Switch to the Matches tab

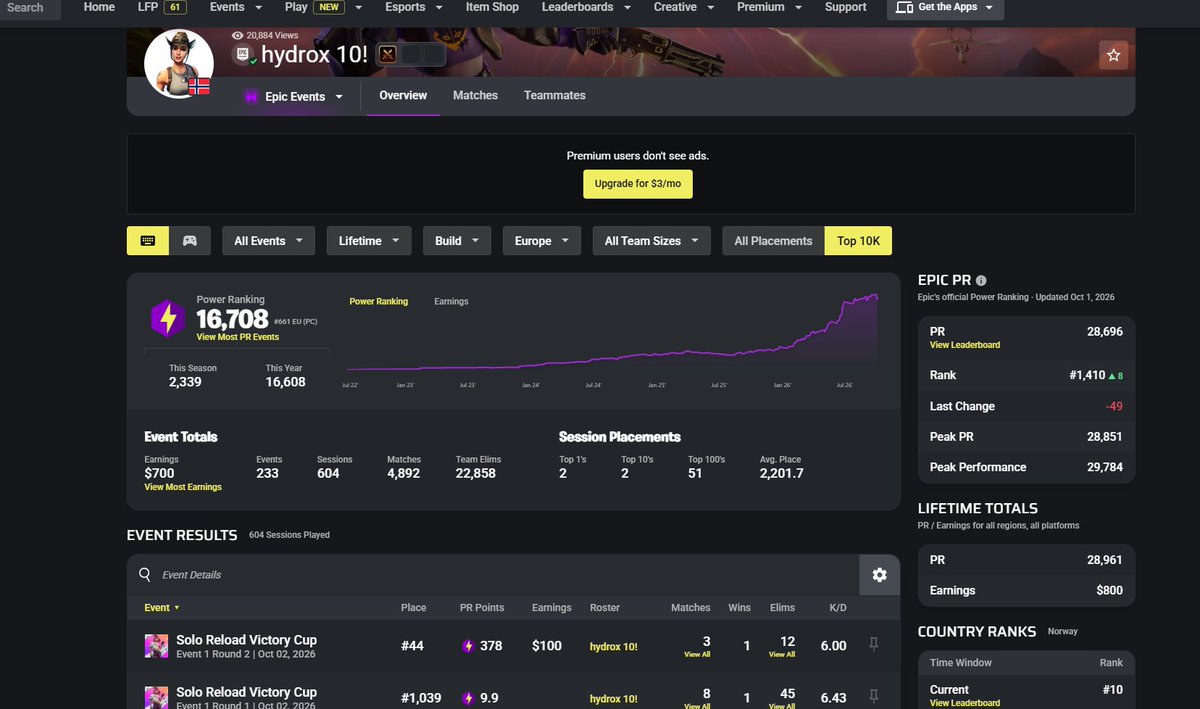[475, 96]
